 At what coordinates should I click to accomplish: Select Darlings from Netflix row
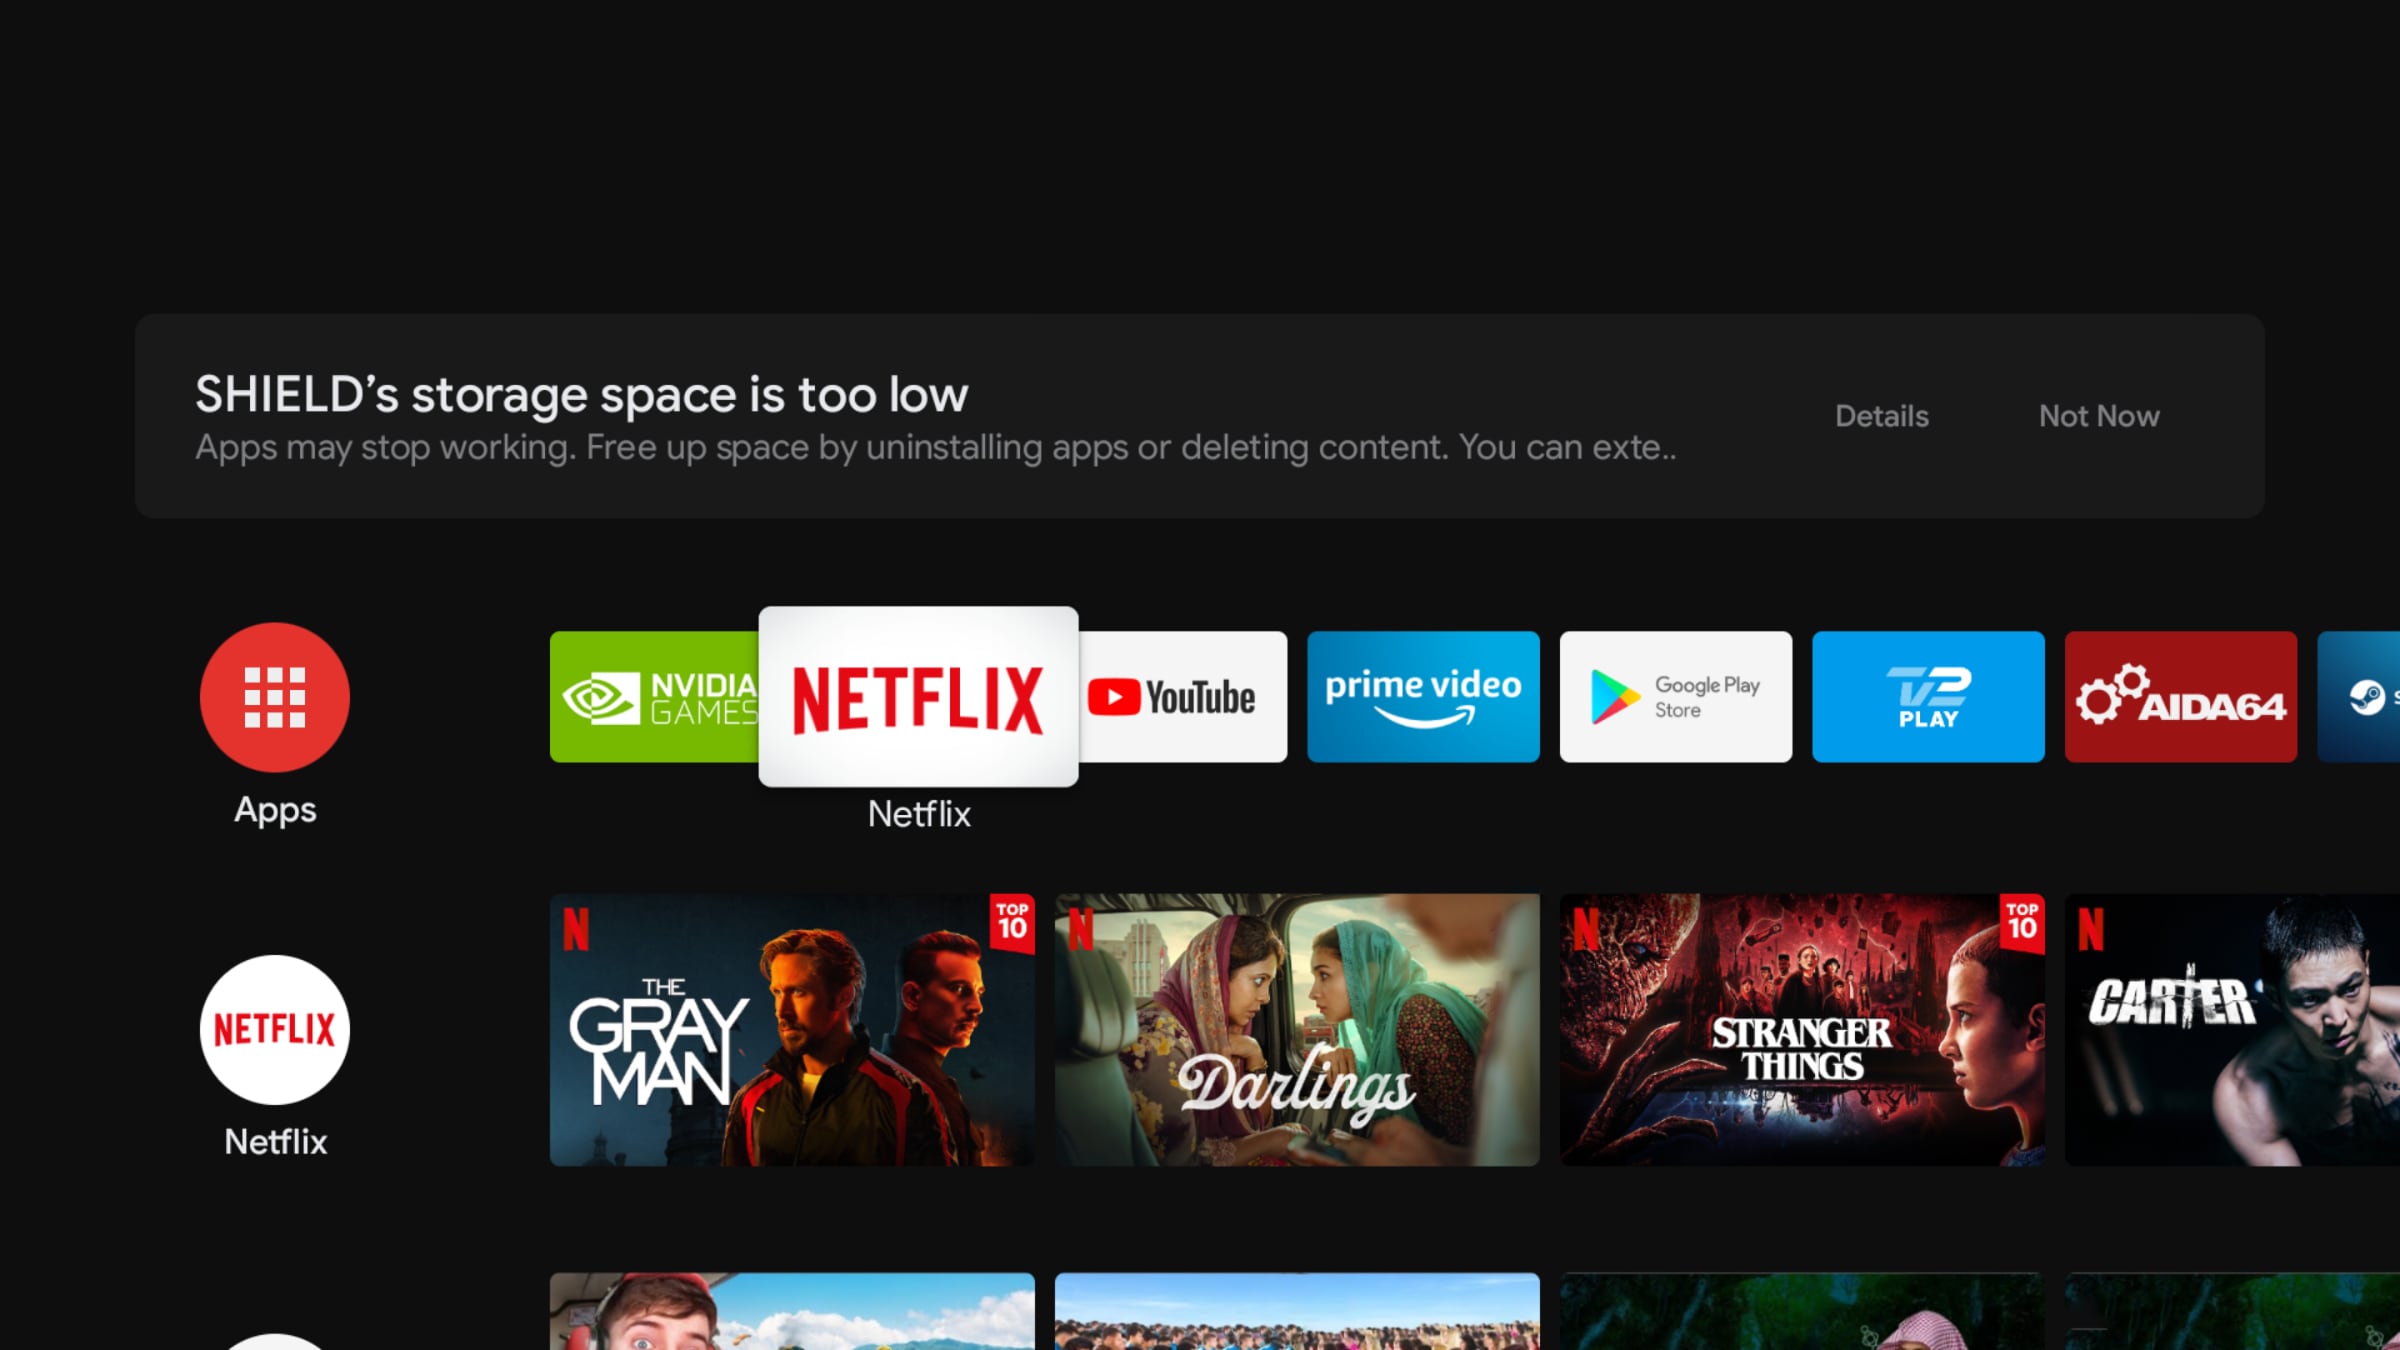tap(1297, 1030)
